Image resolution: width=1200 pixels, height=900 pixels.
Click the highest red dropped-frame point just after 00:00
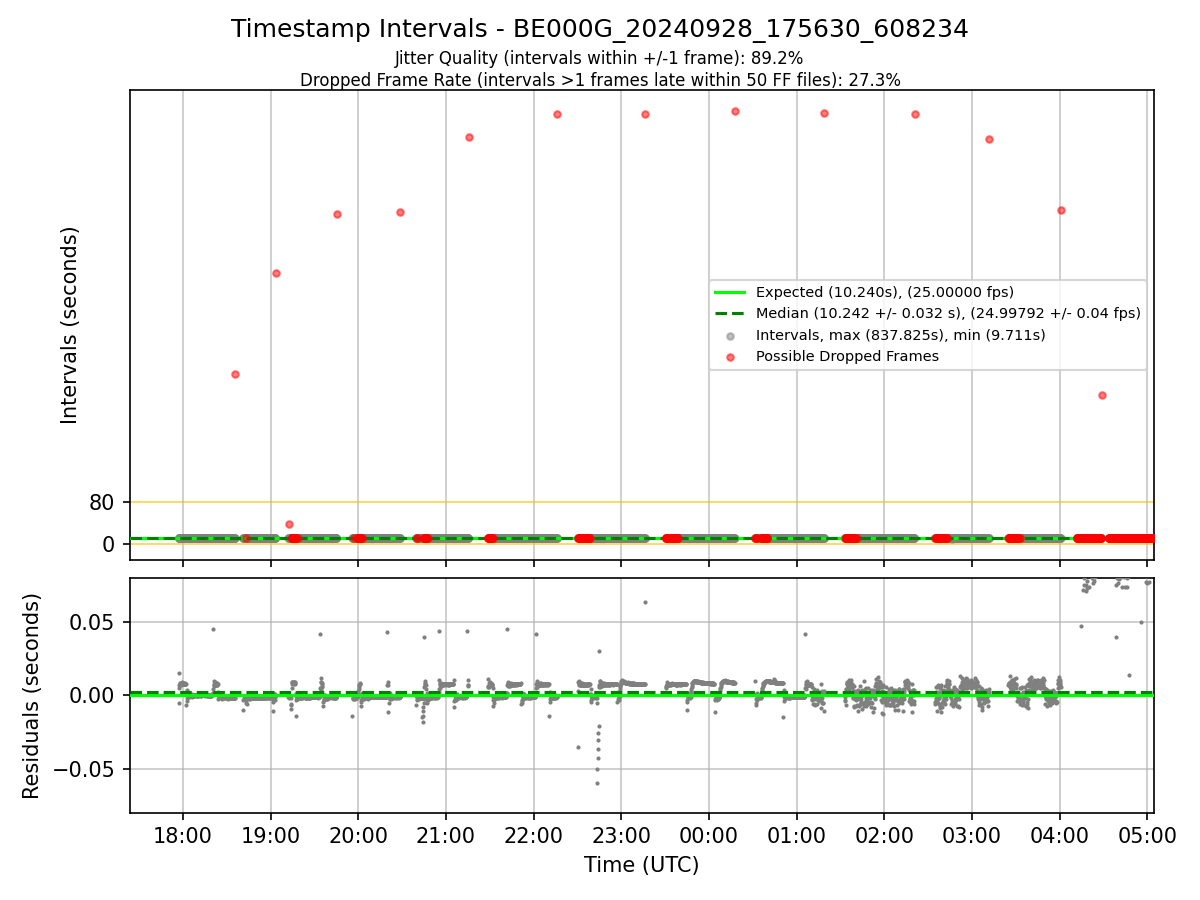pyautogui.click(x=735, y=111)
